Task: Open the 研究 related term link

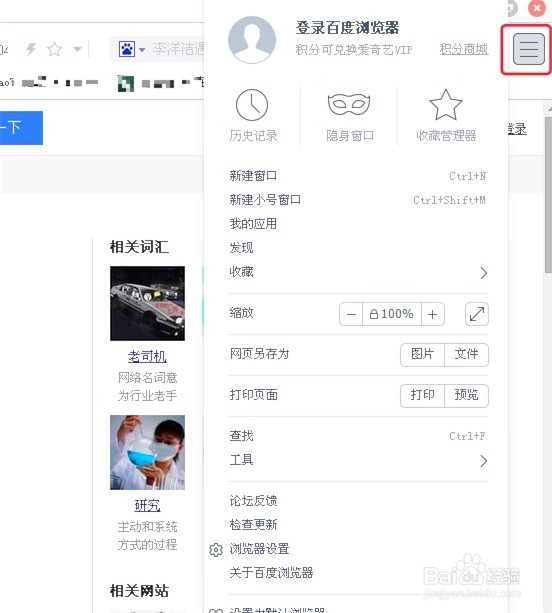Action: click(x=147, y=505)
